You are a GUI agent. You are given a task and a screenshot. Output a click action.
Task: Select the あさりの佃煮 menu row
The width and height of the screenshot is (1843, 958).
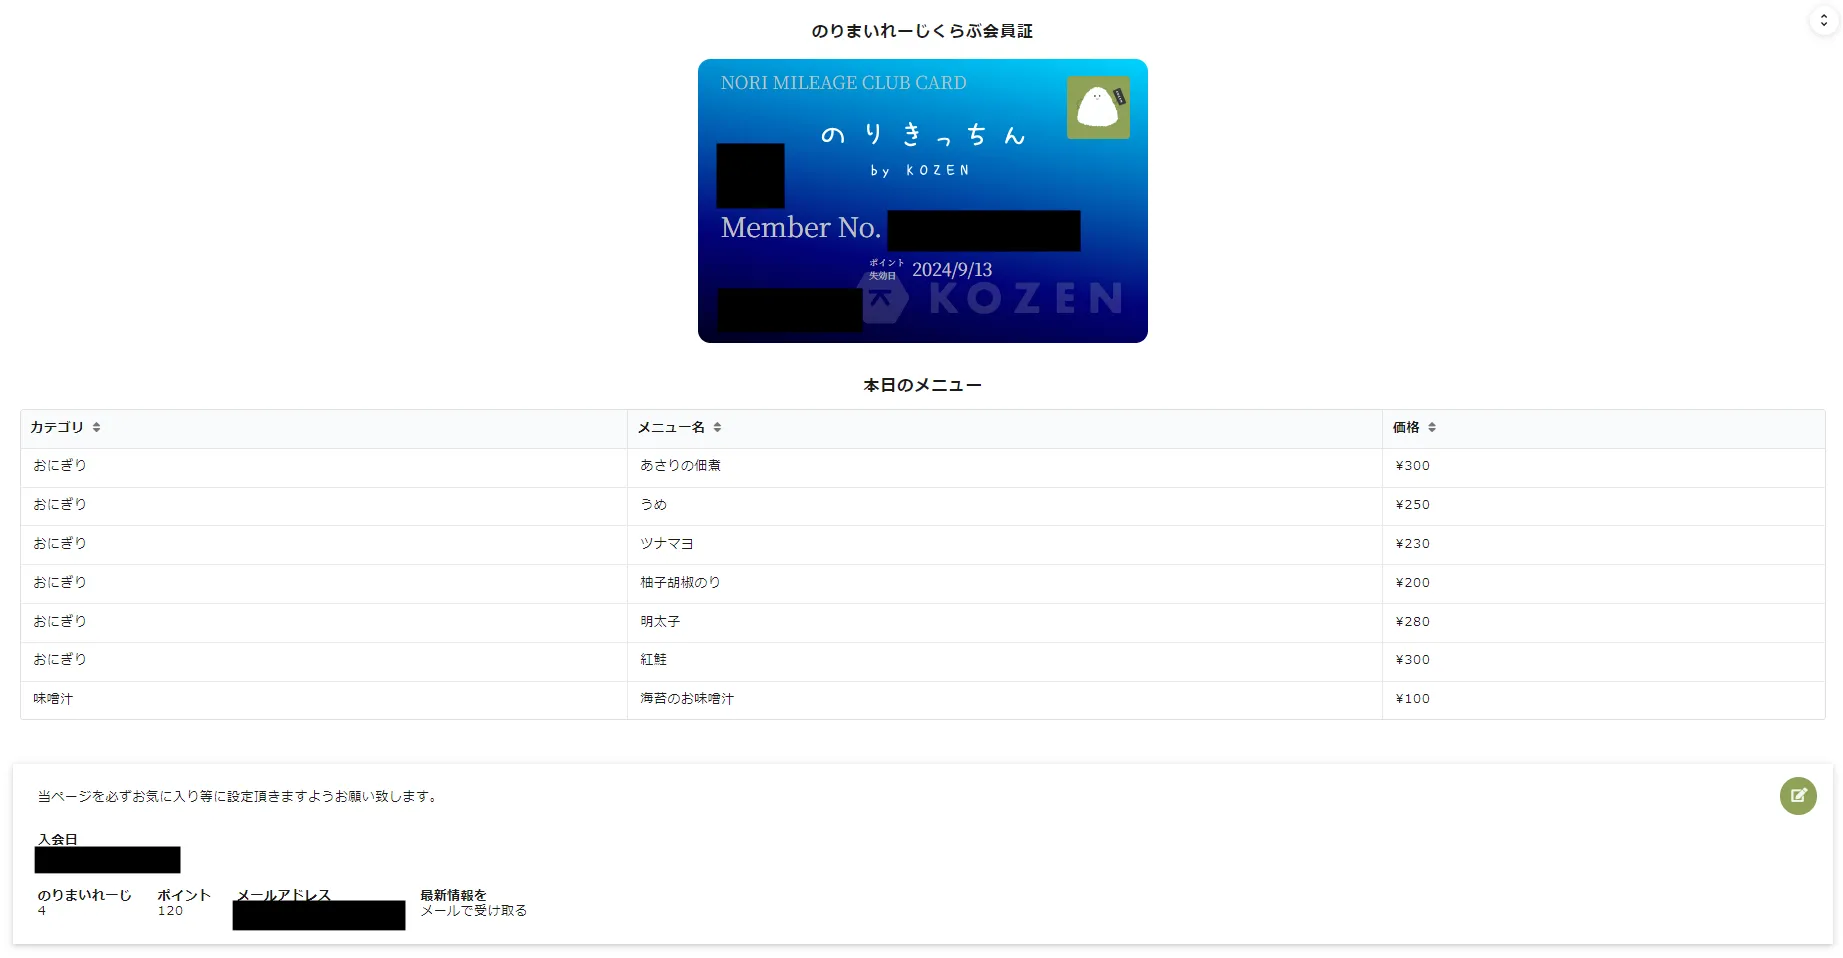click(x=680, y=466)
